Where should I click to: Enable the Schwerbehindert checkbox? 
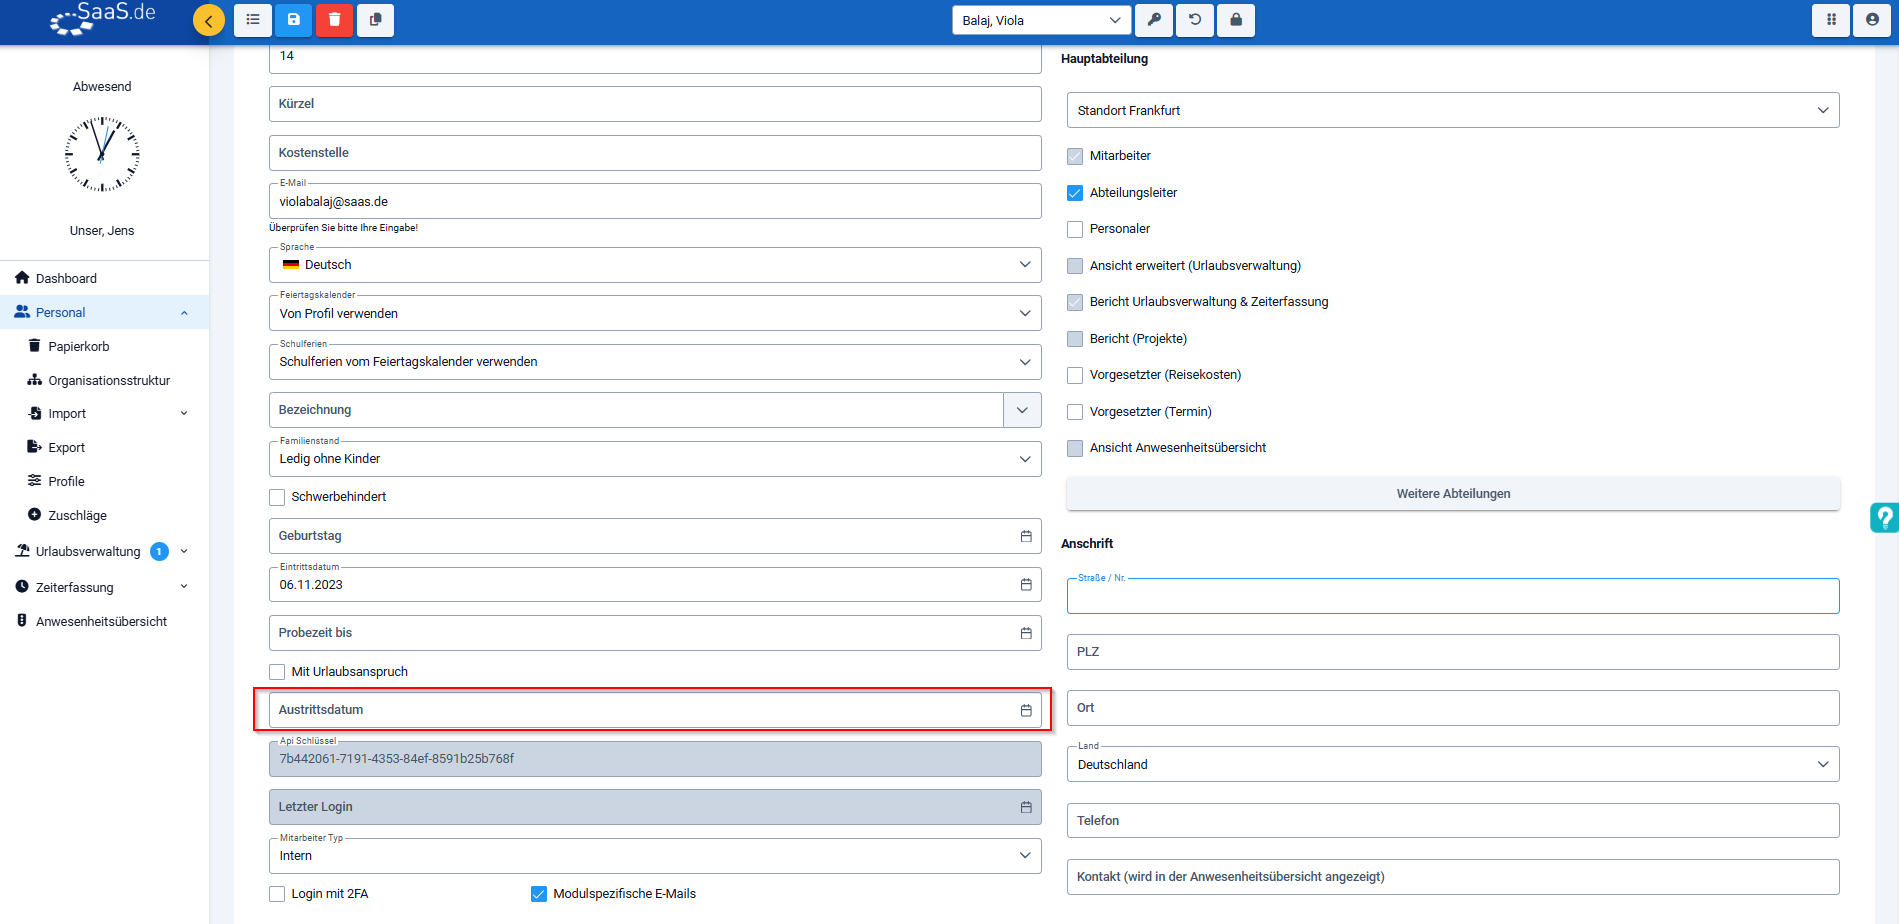[x=277, y=497]
